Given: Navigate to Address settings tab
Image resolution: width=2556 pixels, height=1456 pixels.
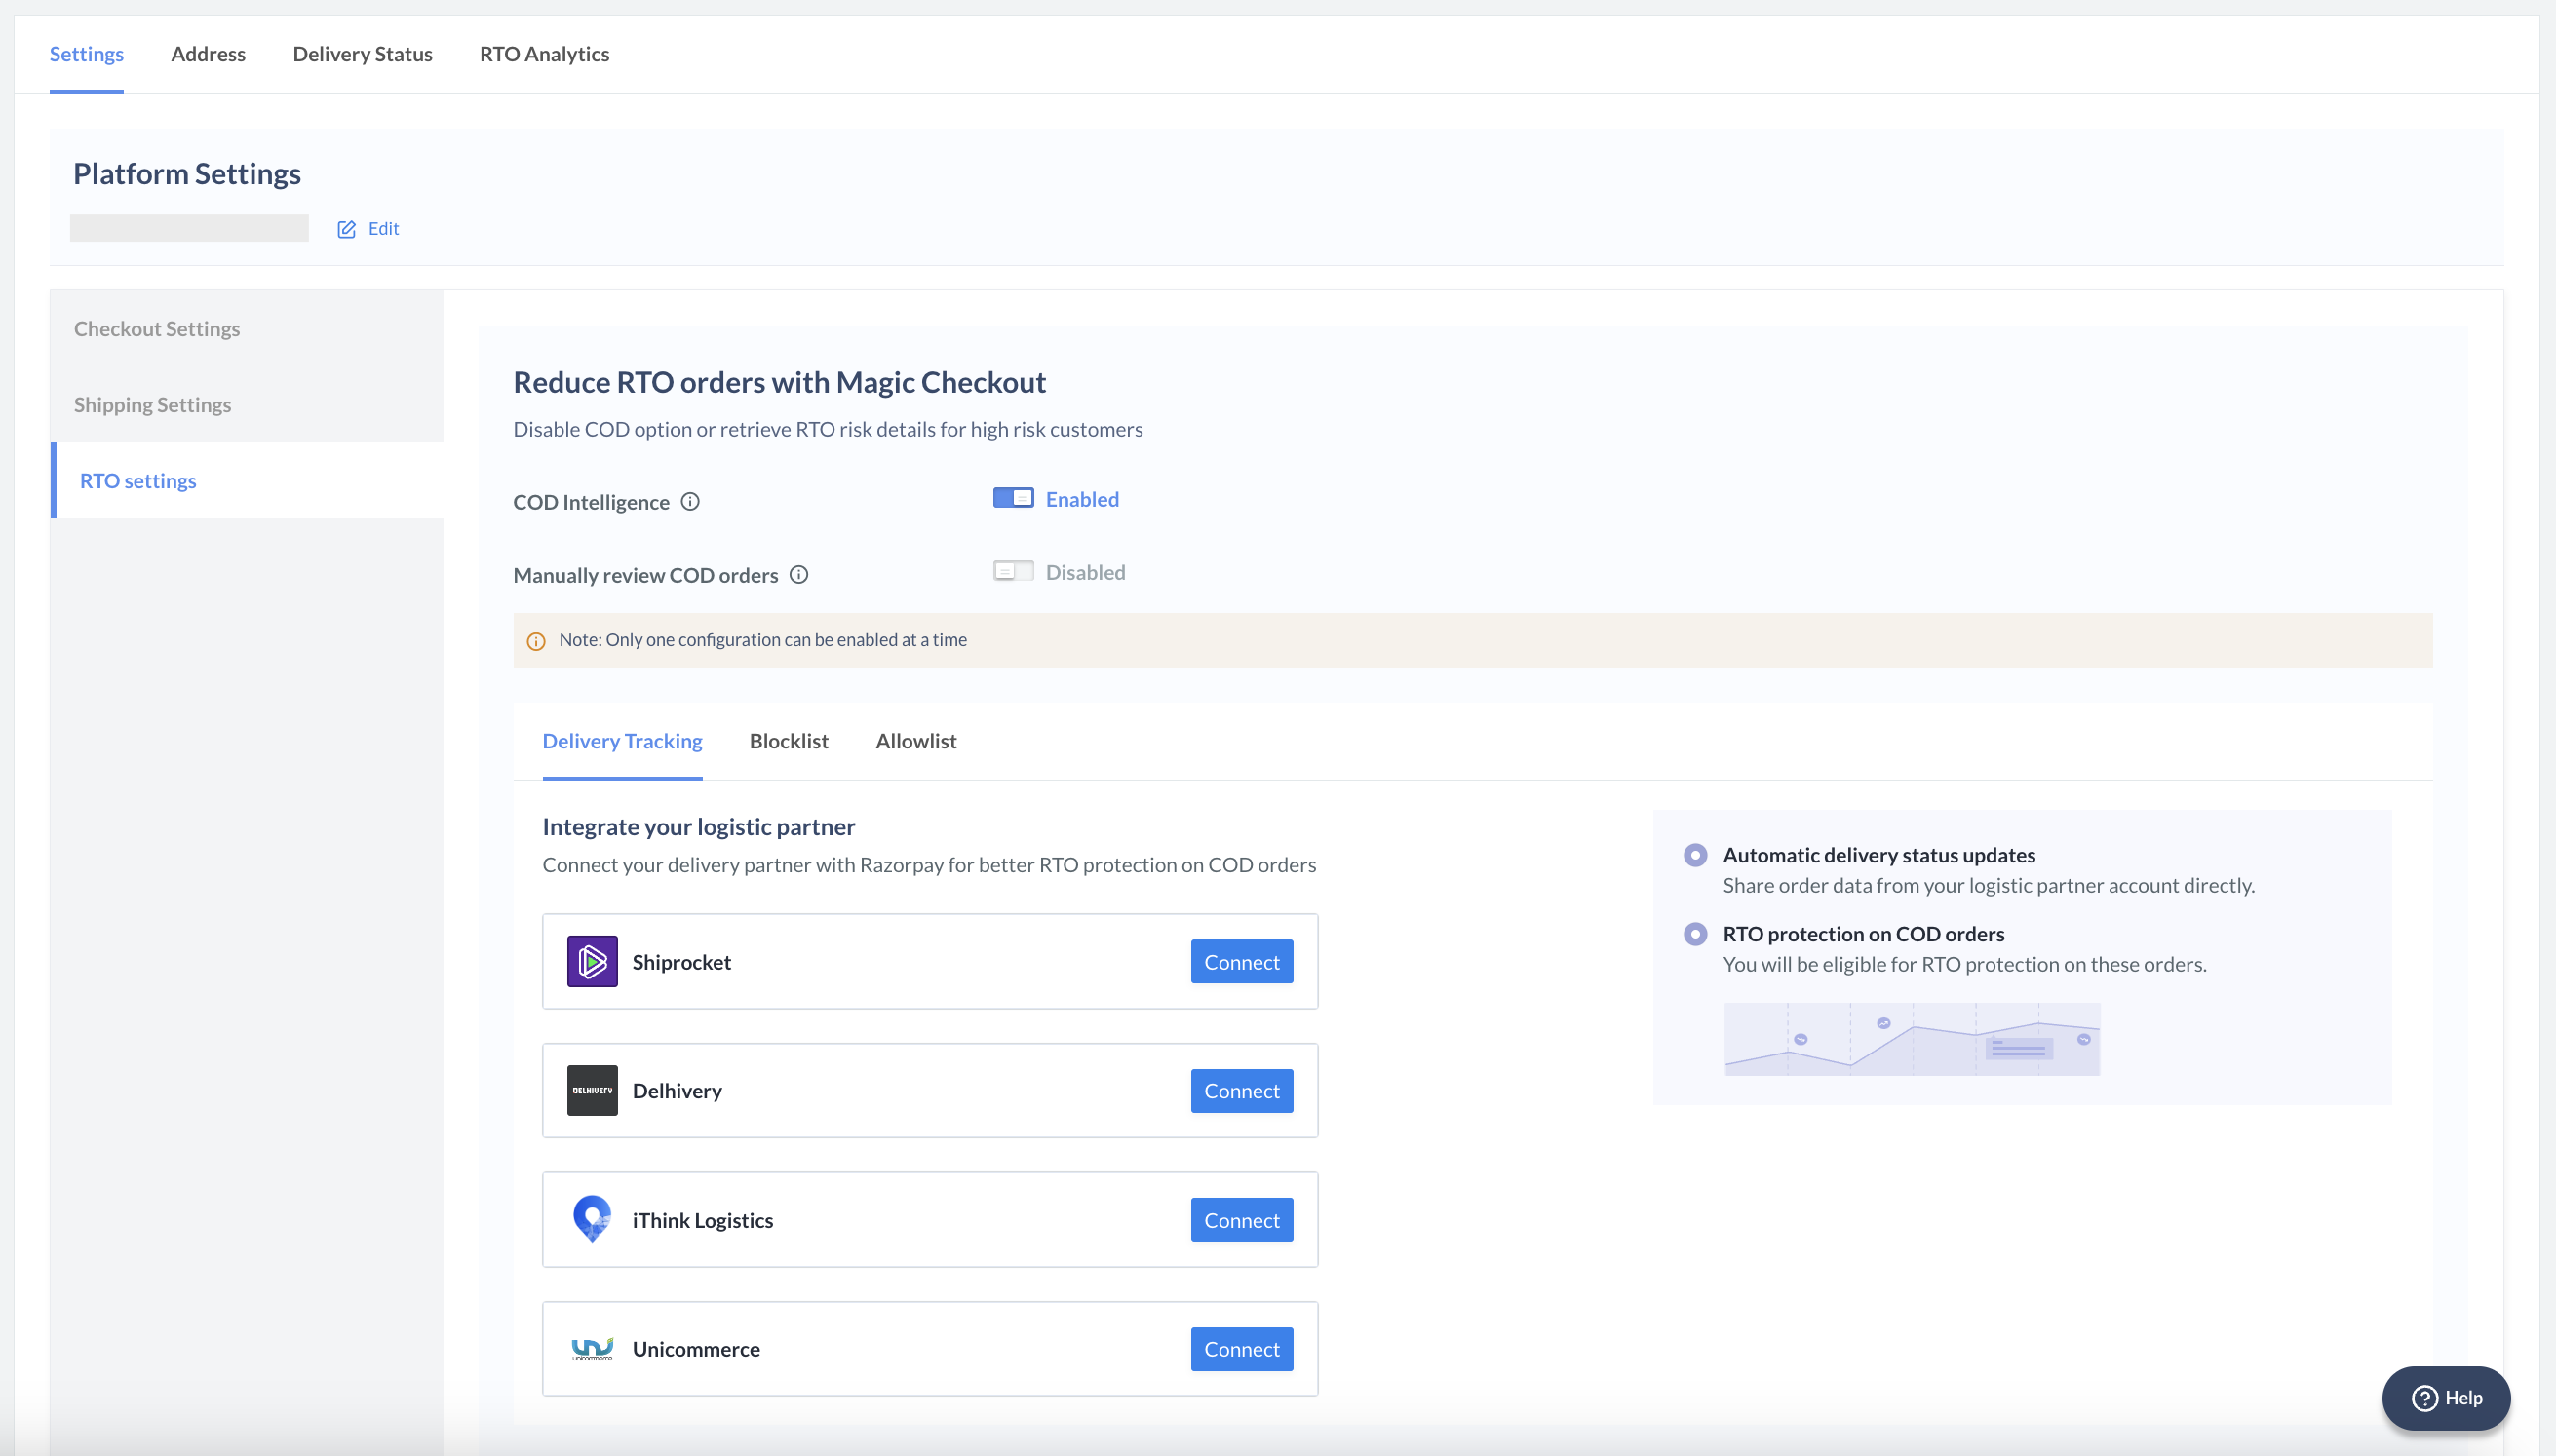Looking at the screenshot, I should [207, 53].
